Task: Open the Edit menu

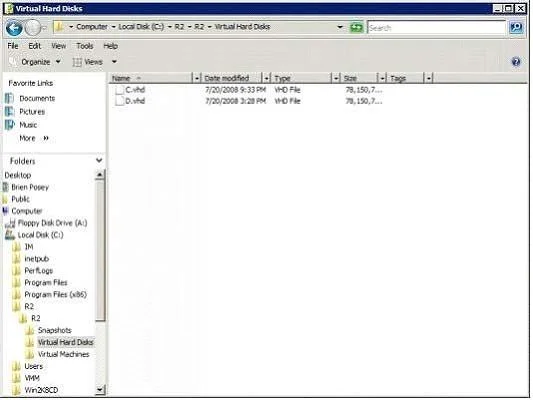Action: [x=34, y=46]
